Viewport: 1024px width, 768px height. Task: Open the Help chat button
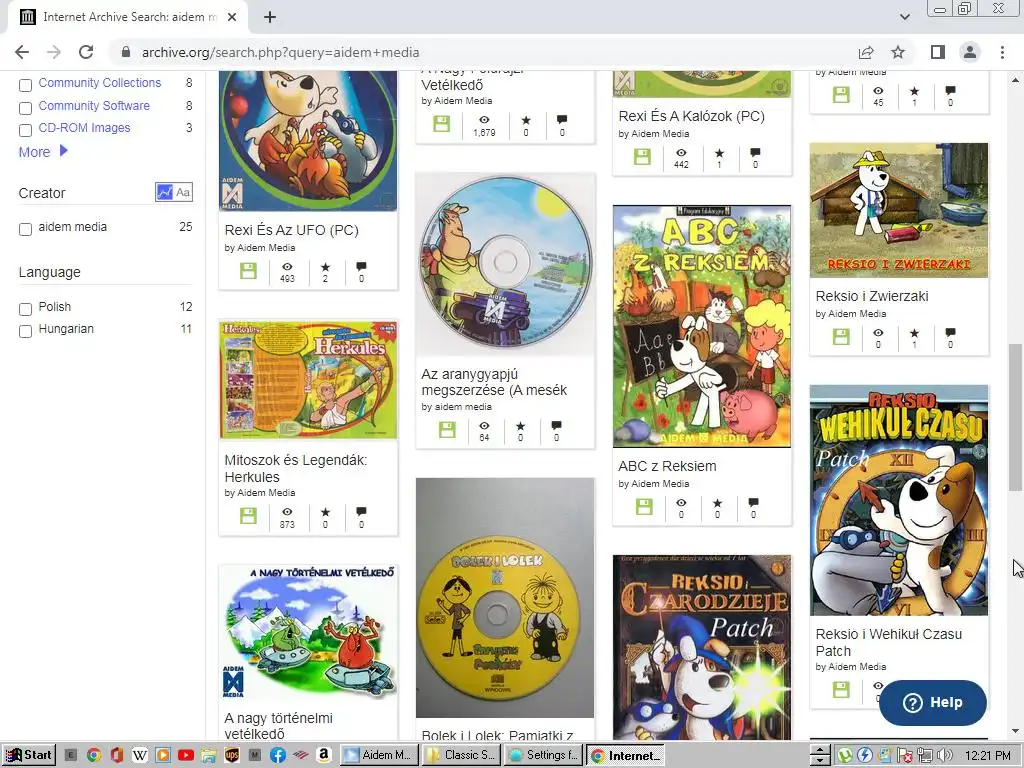[x=933, y=703]
